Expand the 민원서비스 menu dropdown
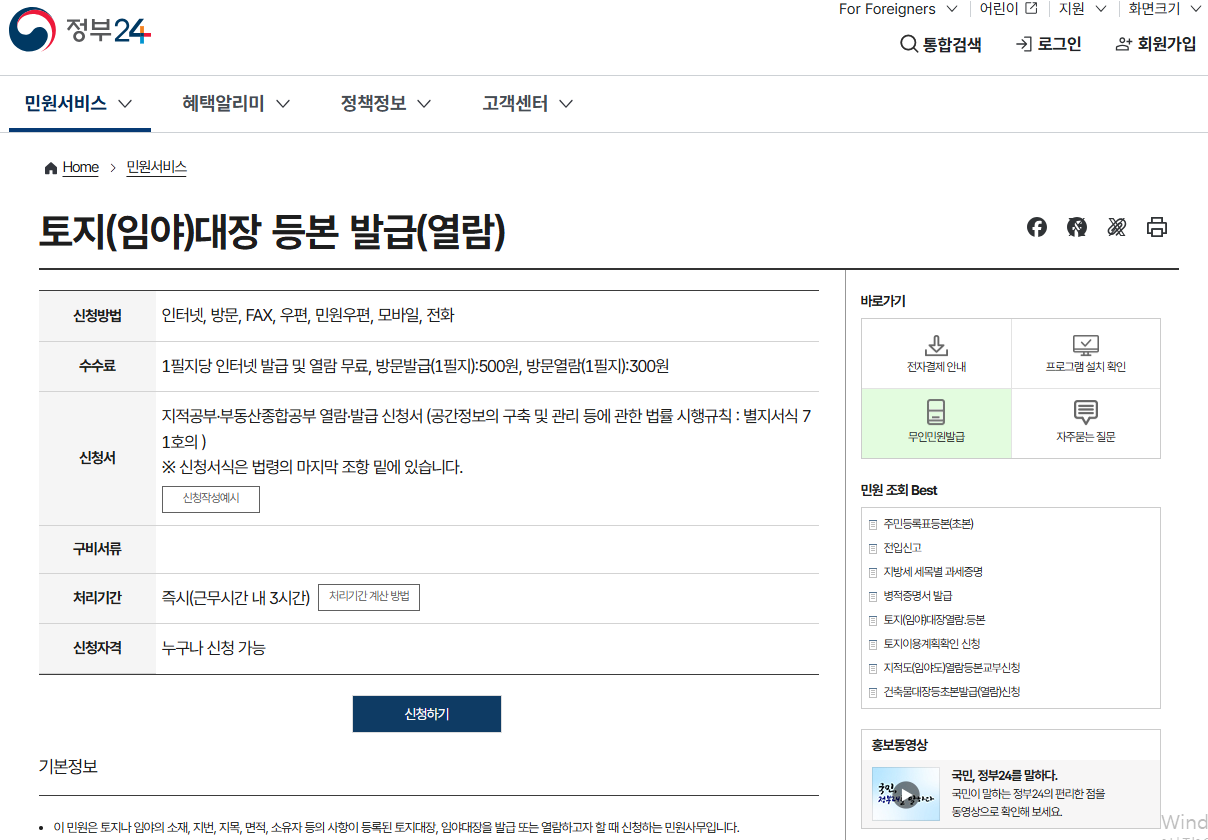The width and height of the screenshot is (1208, 840). pos(79,103)
